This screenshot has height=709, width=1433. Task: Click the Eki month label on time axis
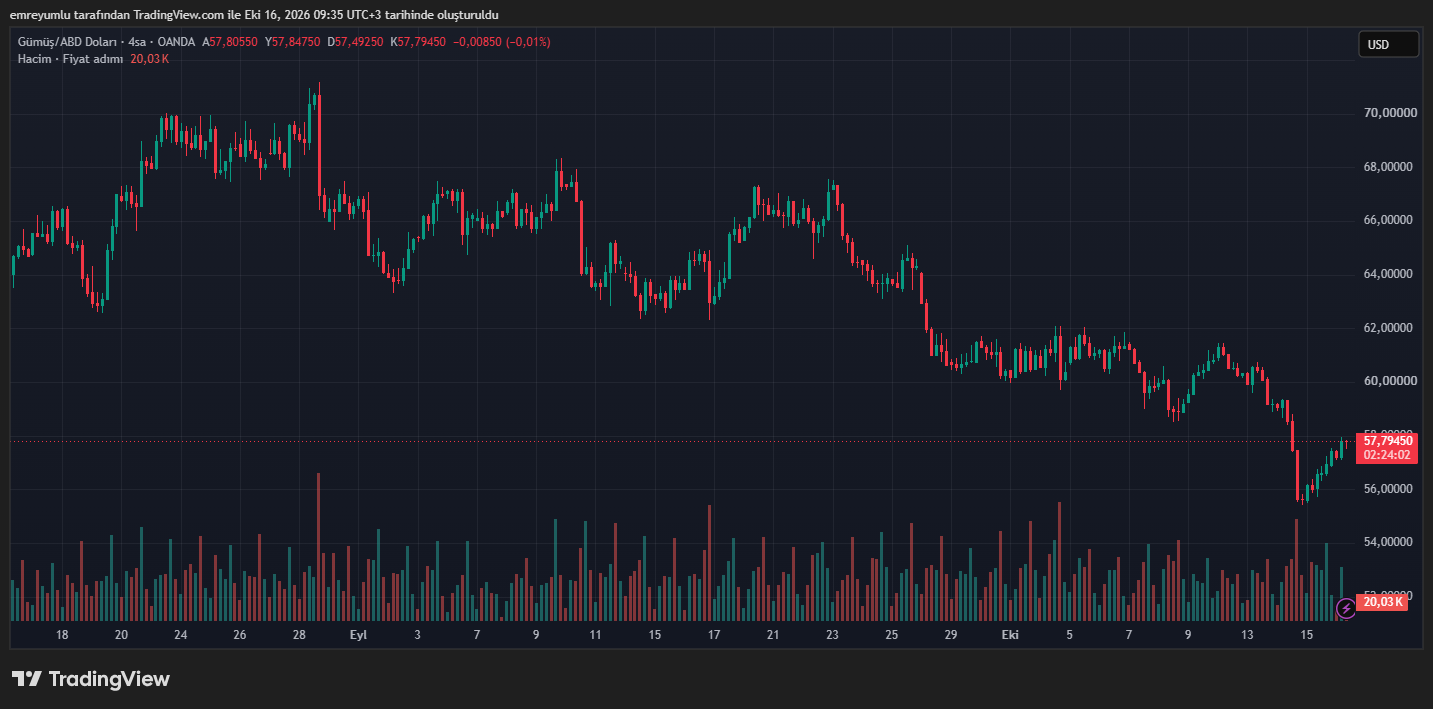point(1010,635)
